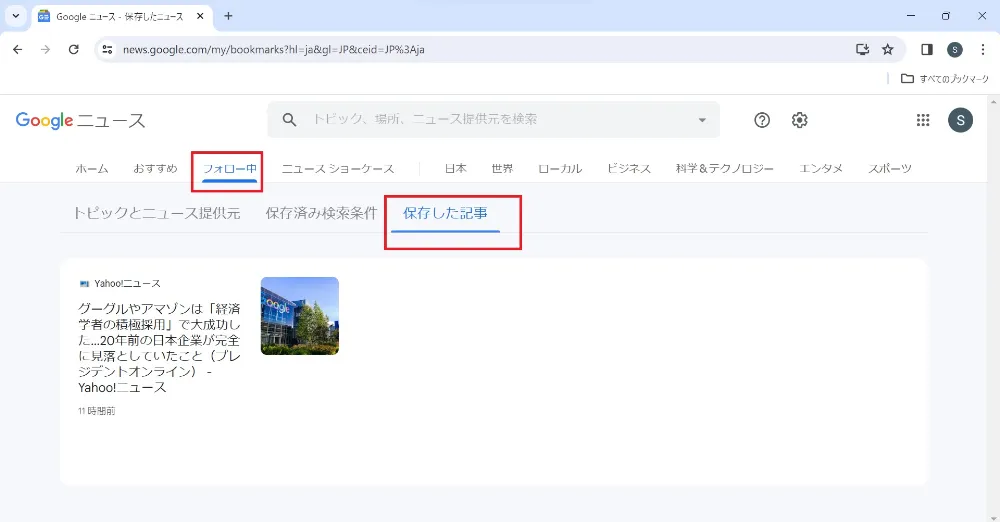Open ニュース ショーケース tab

(x=338, y=168)
